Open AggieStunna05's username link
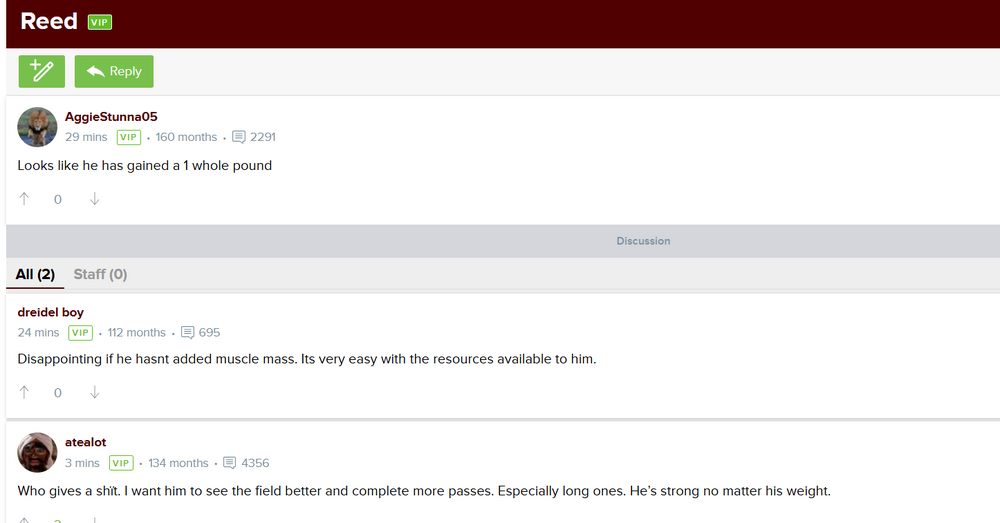Image resolution: width=1000 pixels, height=523 pixels. click(x=111, y=117)
